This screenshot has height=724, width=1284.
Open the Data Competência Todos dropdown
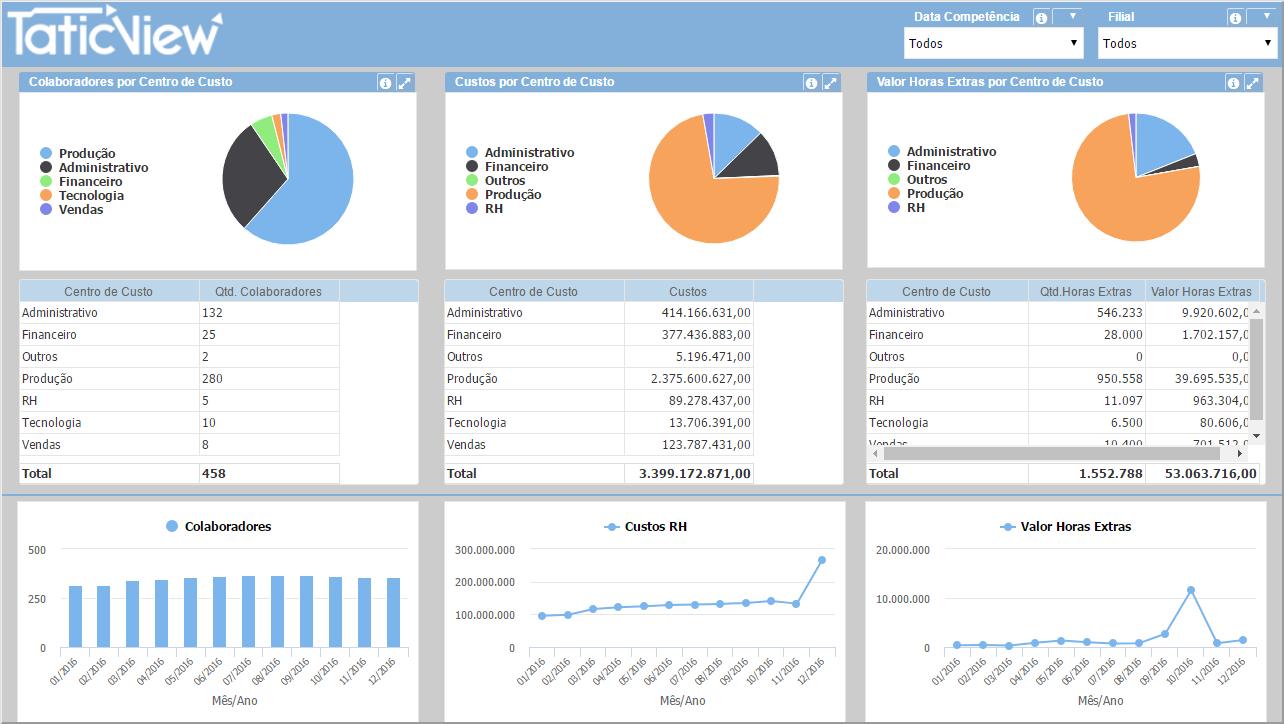(x=994, y=43)
